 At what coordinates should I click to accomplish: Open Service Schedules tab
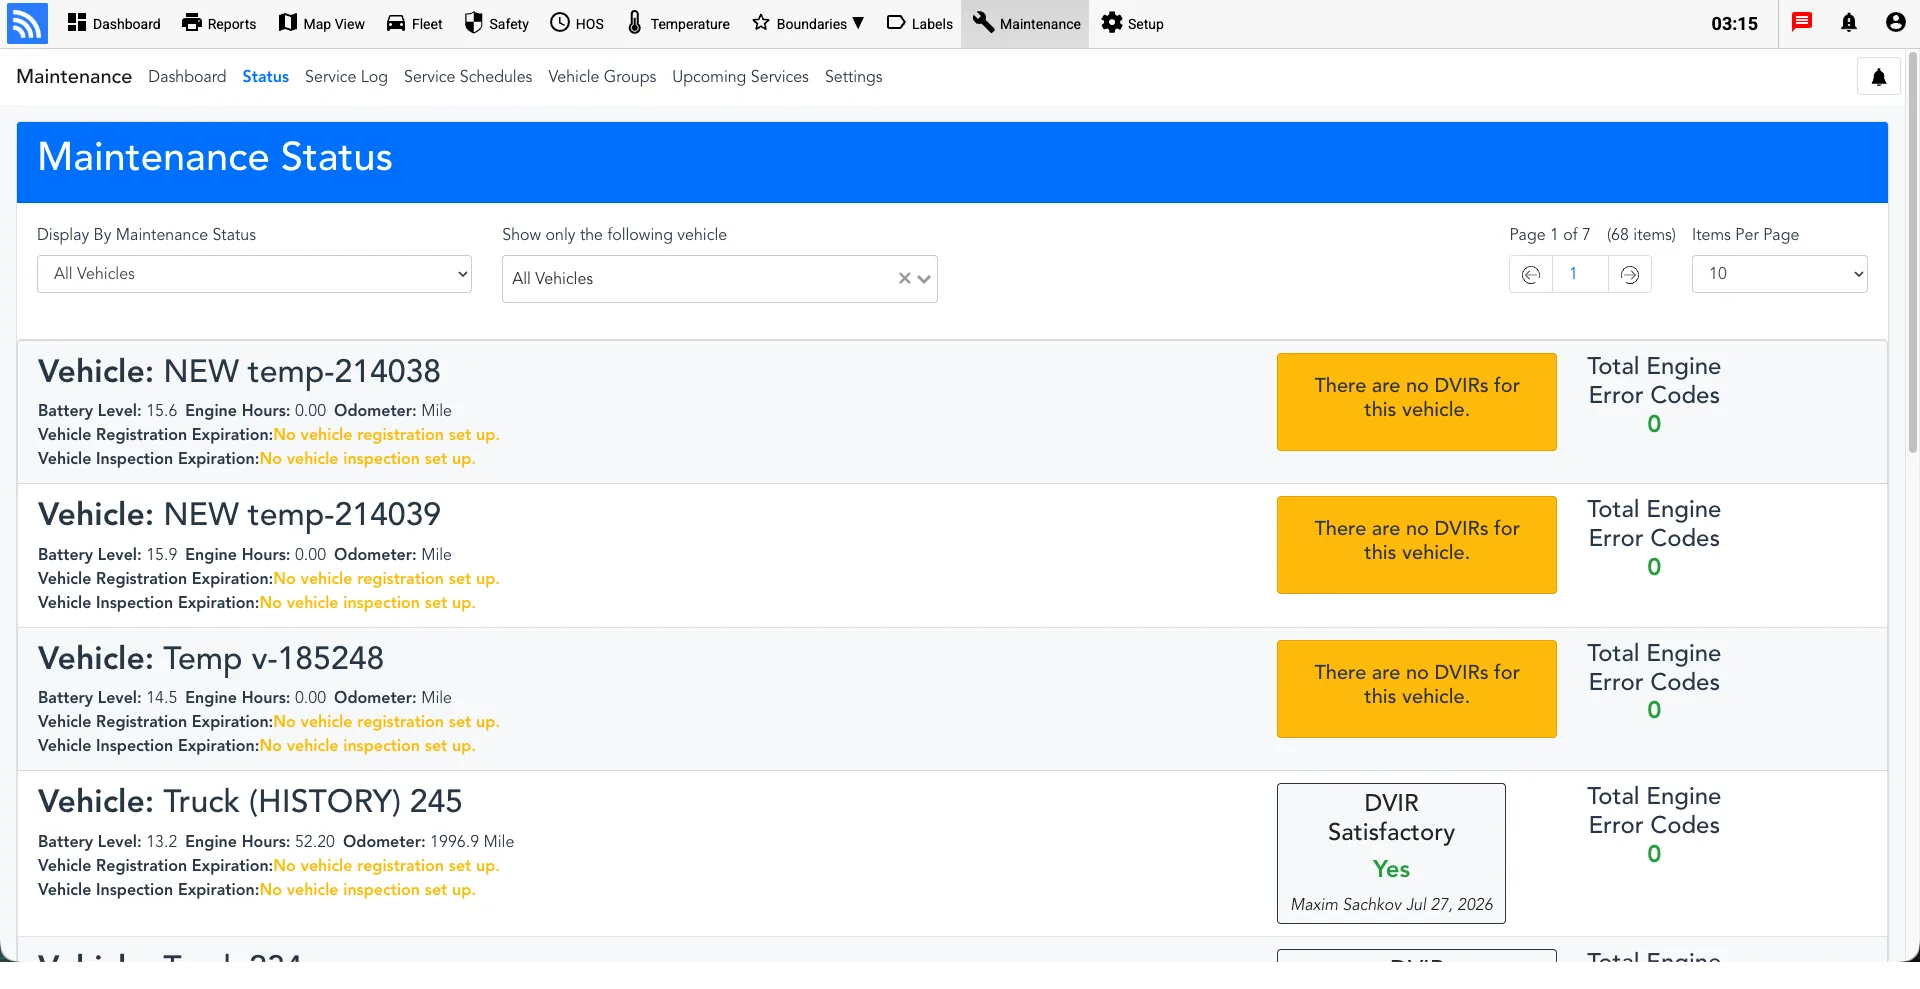(468, 76)
